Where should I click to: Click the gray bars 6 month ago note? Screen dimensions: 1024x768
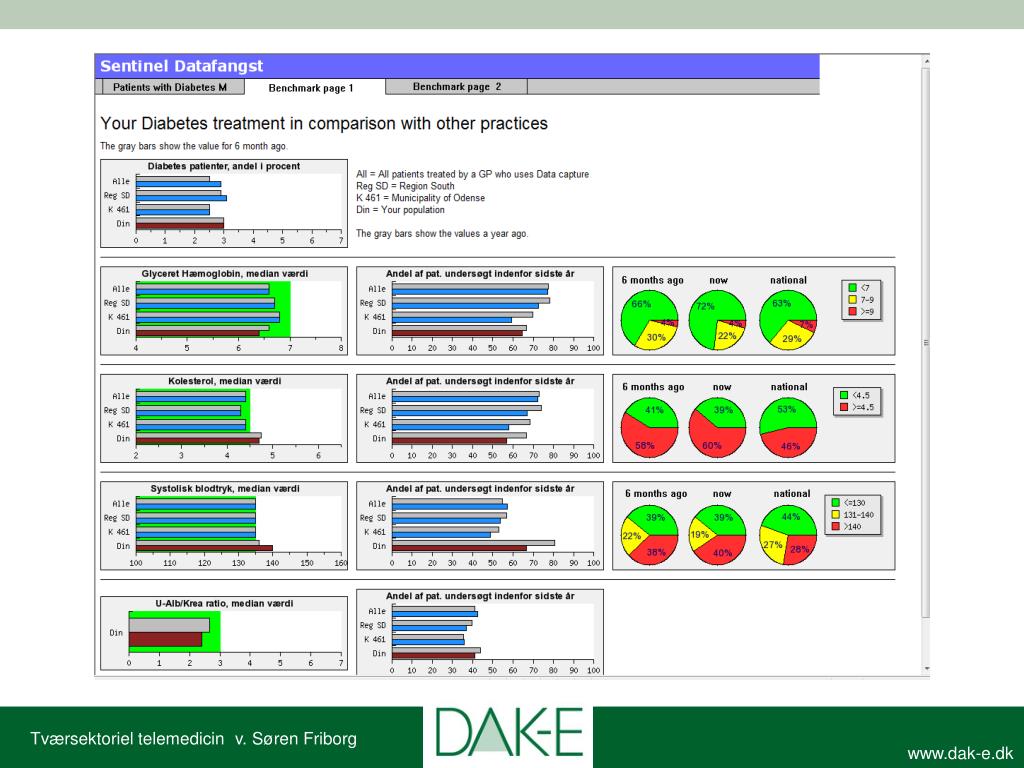pos(194,146)
